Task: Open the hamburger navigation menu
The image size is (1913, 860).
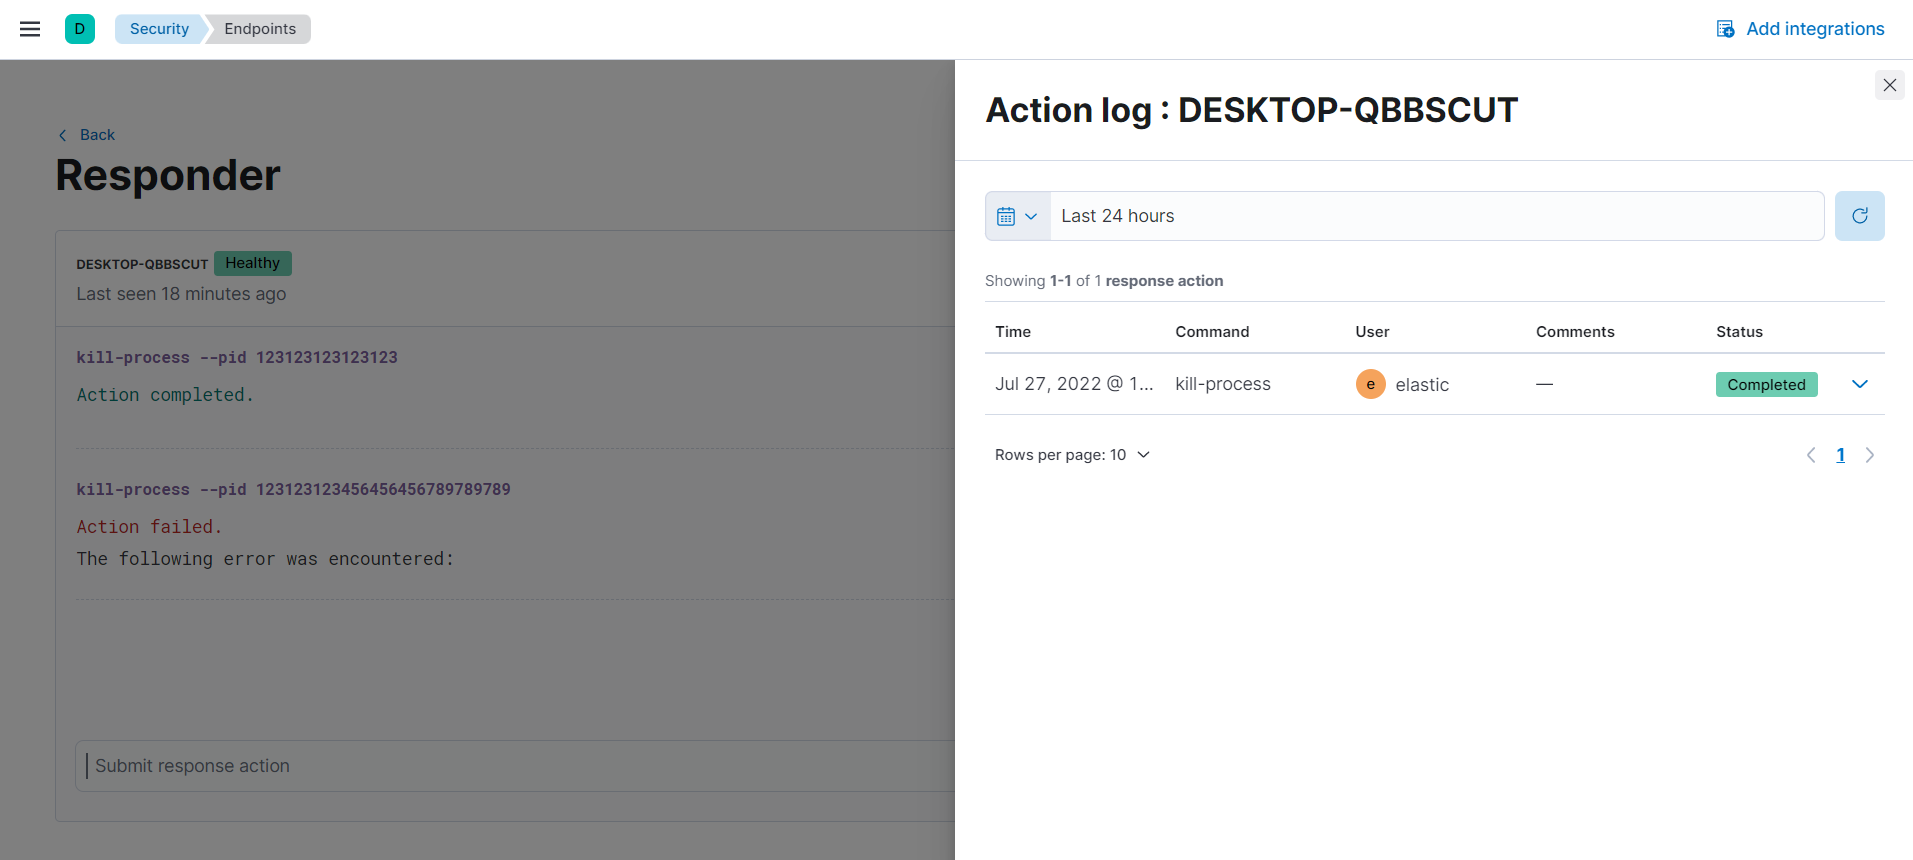Action: 30,29
